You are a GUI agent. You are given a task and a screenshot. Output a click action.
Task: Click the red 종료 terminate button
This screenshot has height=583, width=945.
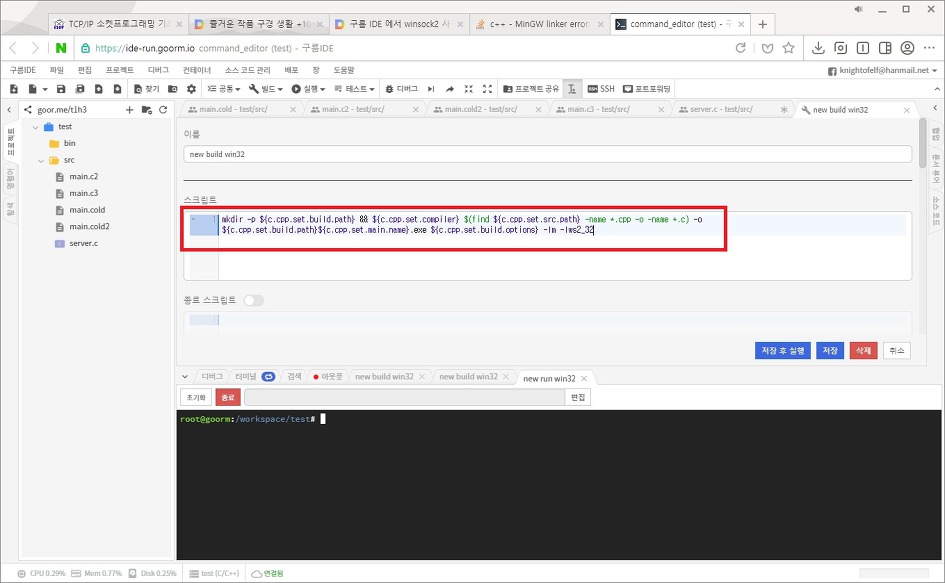[228, 397]
